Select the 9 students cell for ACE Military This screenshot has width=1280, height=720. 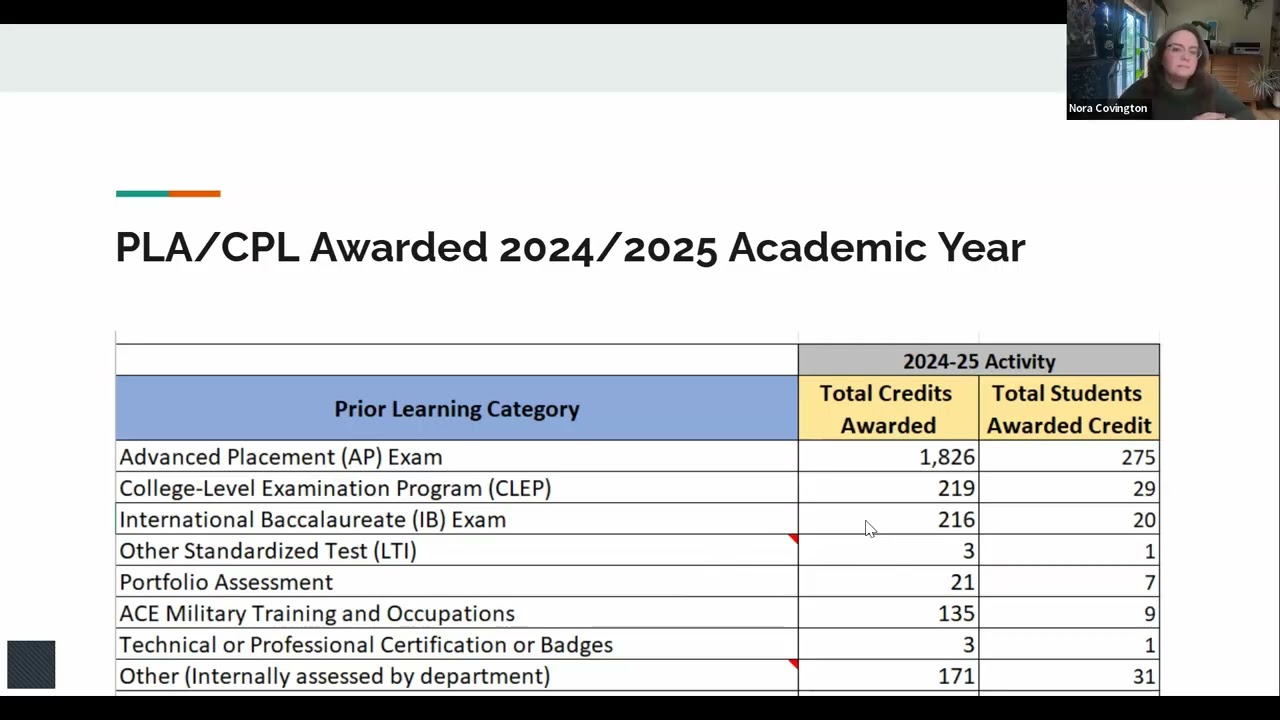point(1069,613)
